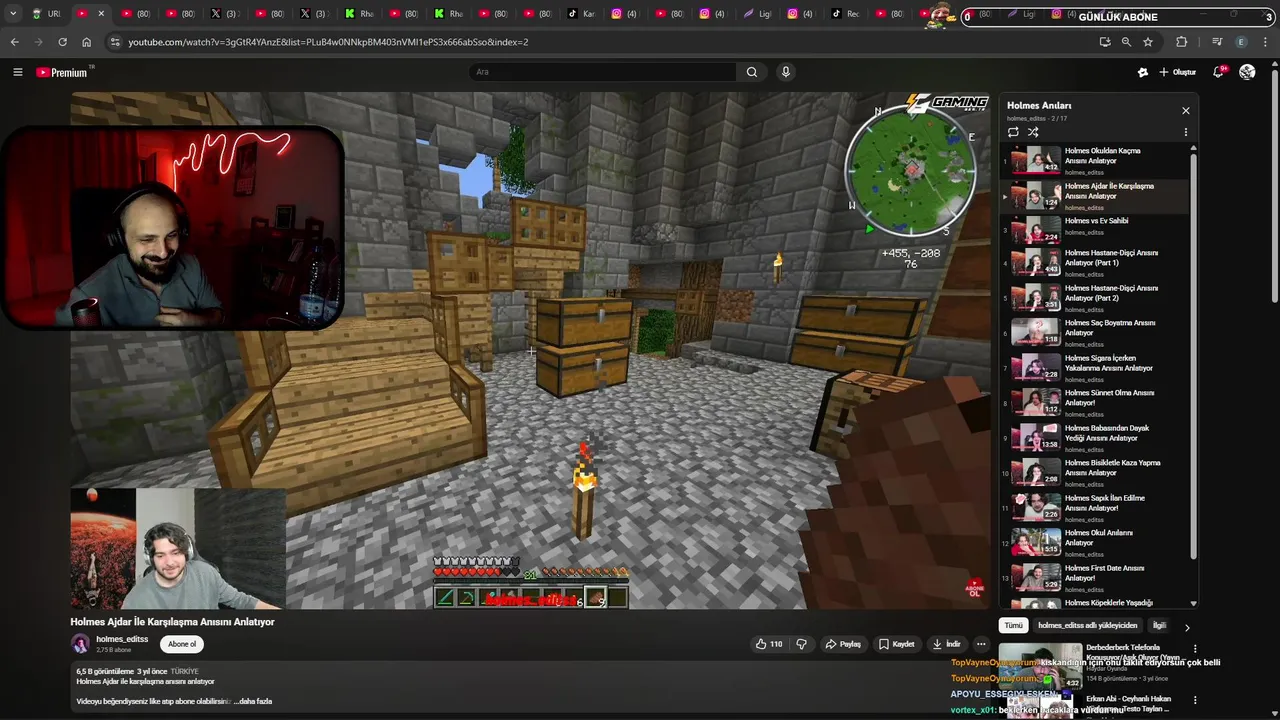Image resolution: width=1280 pixels, height=720 pixels.
Task: Open the tab media control icon
Action: (x=1217, y=42)
